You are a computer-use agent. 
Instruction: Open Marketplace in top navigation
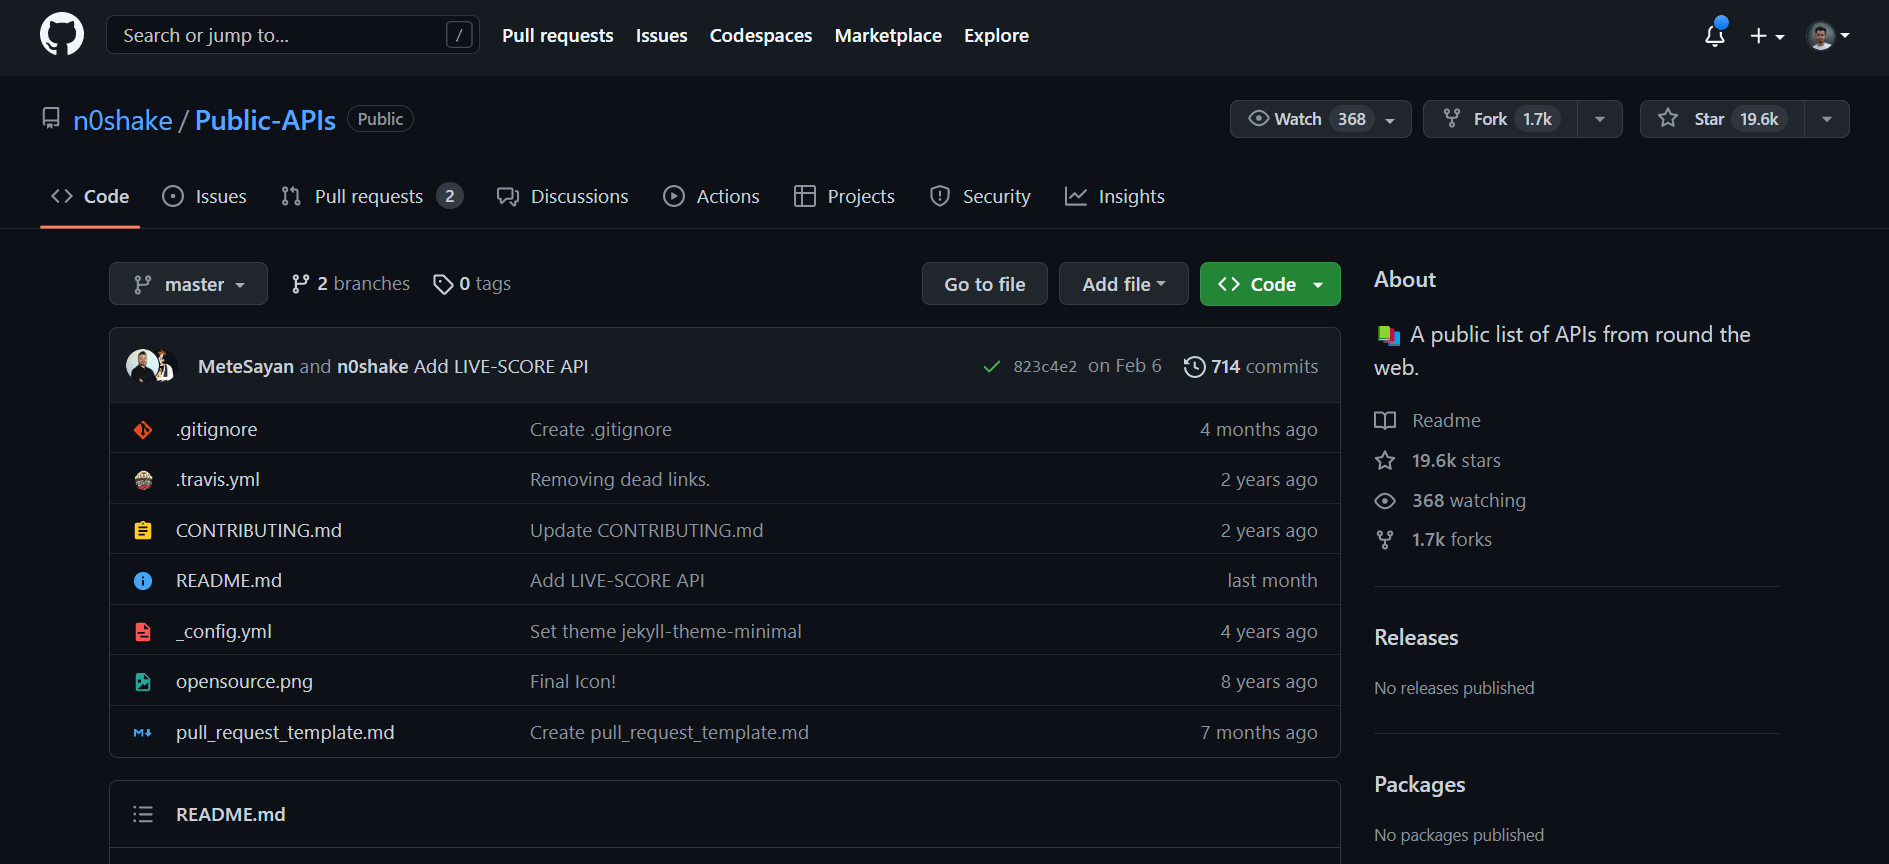888,35
